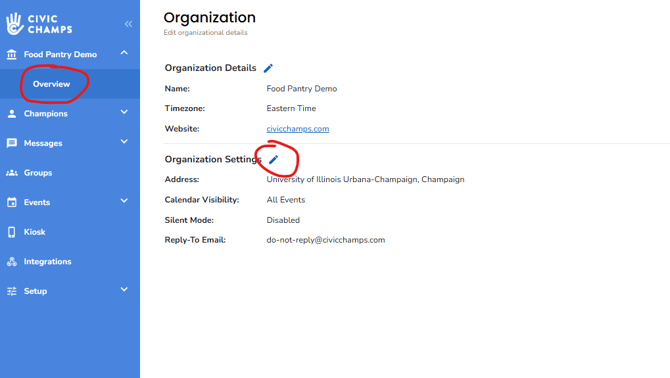Select the Setup menu label
This screenshot has height=378, width=670.
[x=35, y=291]
